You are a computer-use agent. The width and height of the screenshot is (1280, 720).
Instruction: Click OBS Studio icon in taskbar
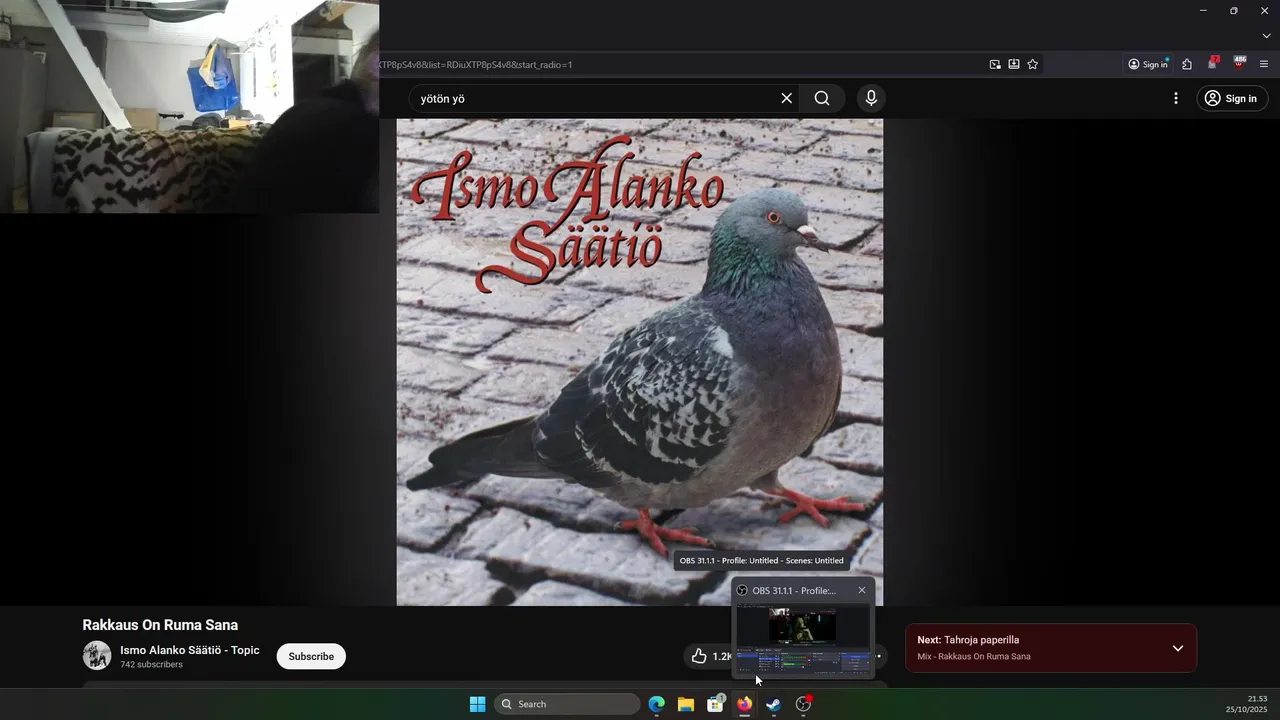[x=803, y=704]
